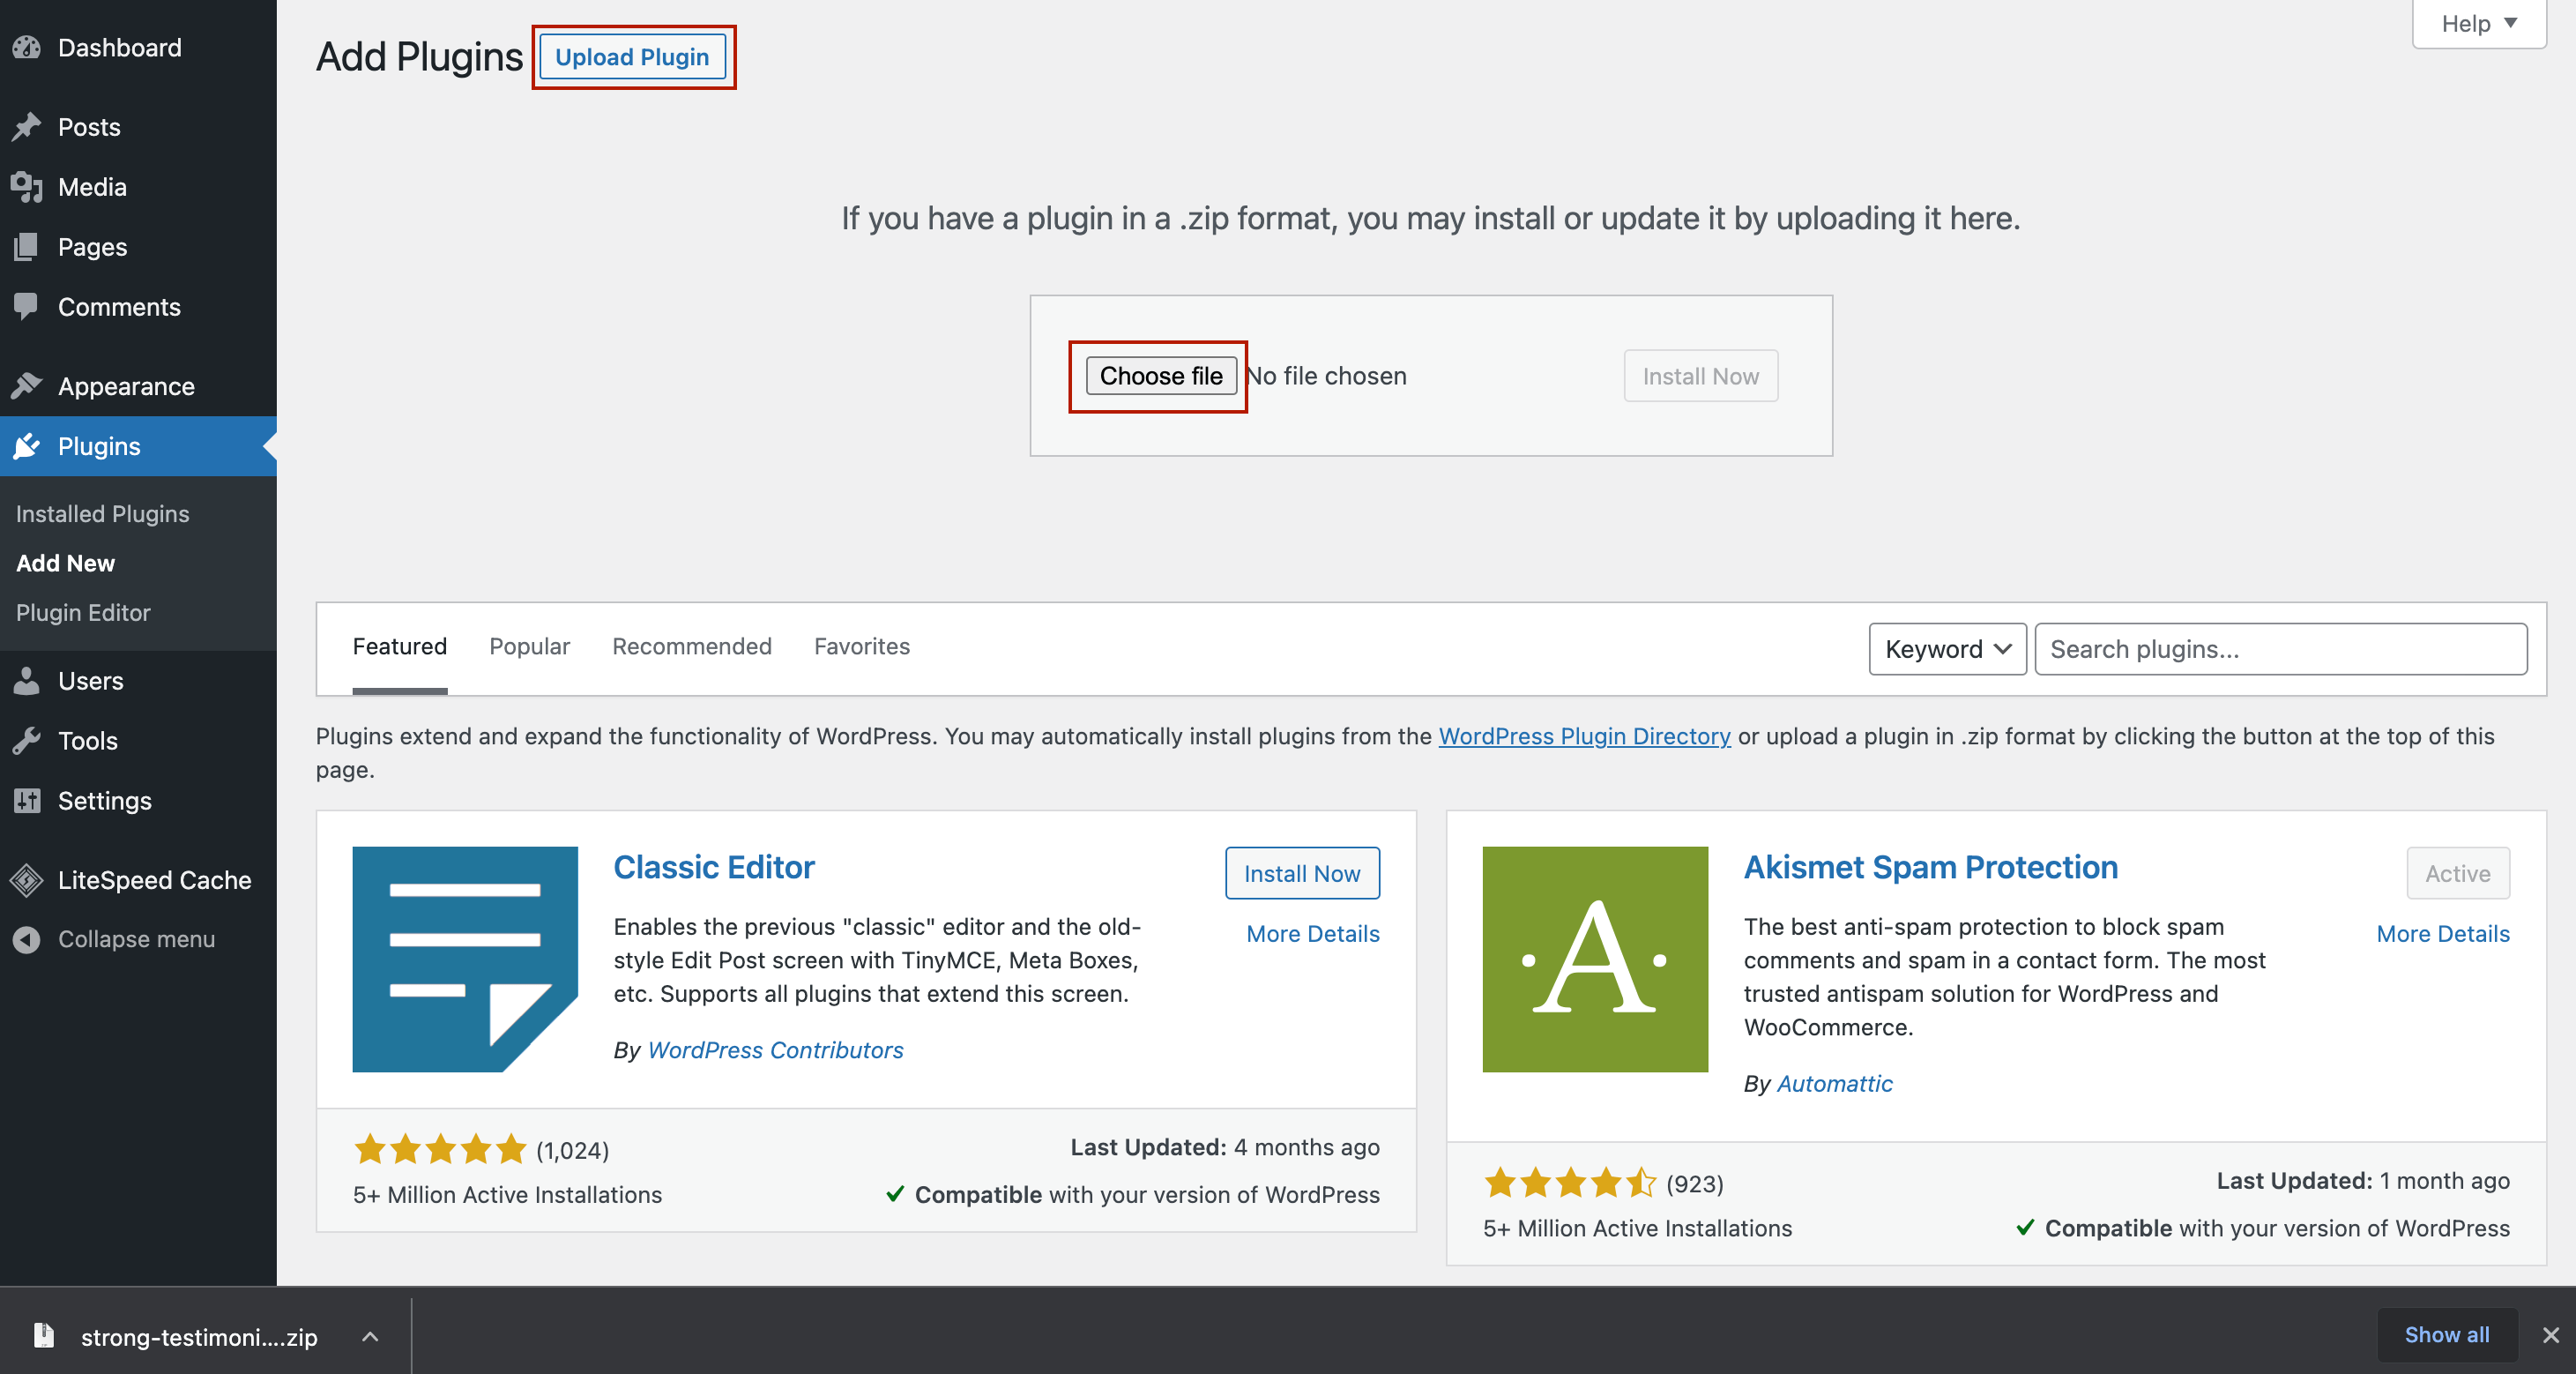The height and width of the screenshot is (1374, 2576).
Task: Open Plugin Editor submenu item
Action: [x=83, y=613]
